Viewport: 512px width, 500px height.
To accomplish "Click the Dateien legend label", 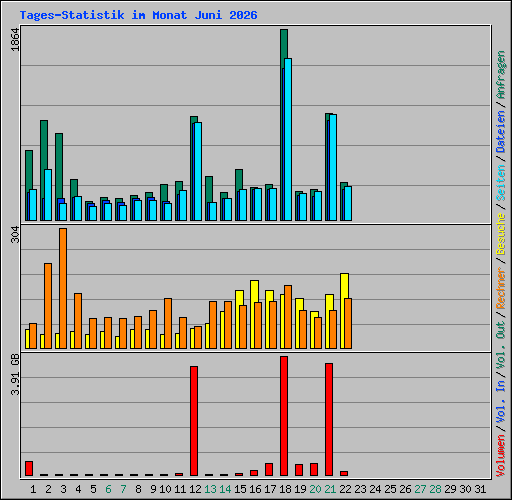I will (x=501, y=132).
